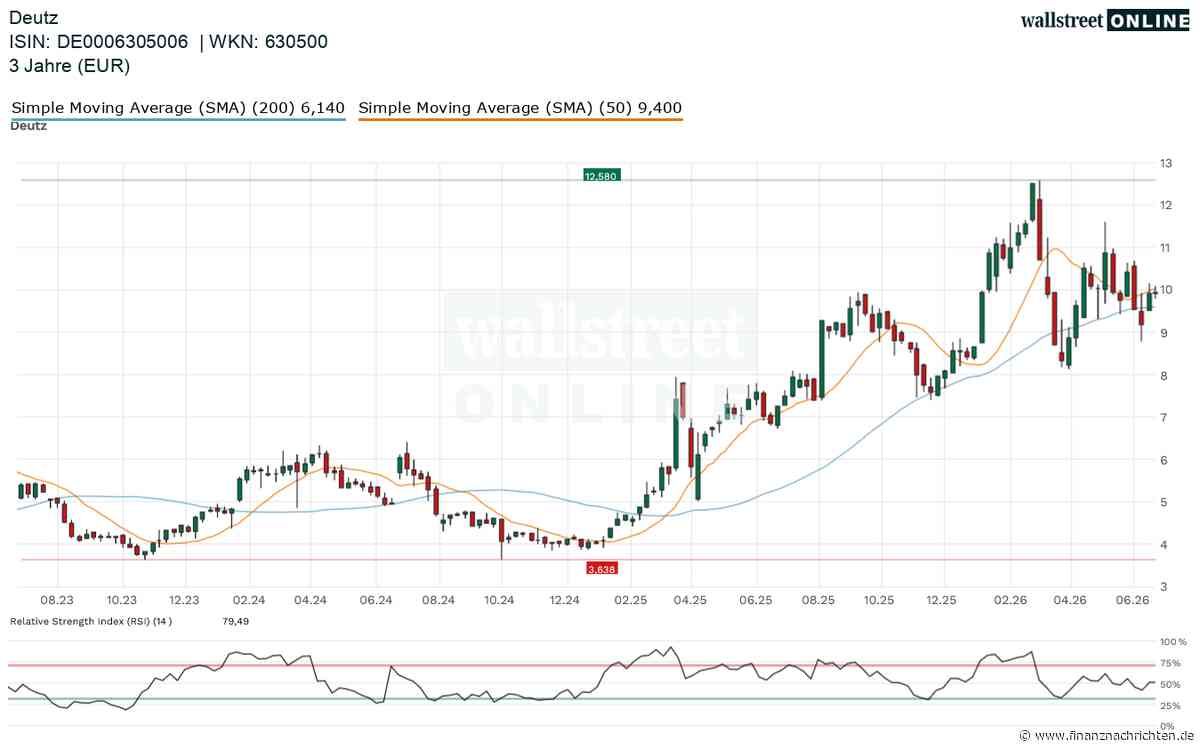Click the 3 Jahre (EUR) label
This screenshot has width=1200, height=750.
(70, 66)
